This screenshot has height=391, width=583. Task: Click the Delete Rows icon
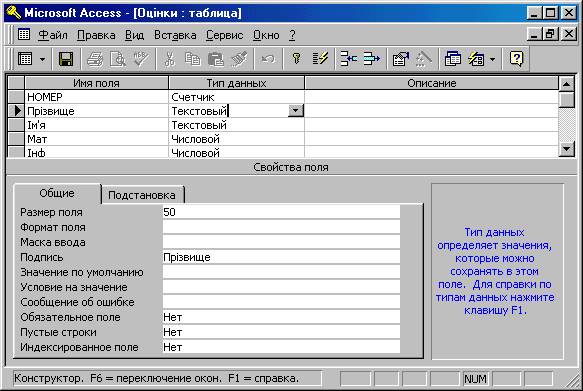tap(371, 59)
